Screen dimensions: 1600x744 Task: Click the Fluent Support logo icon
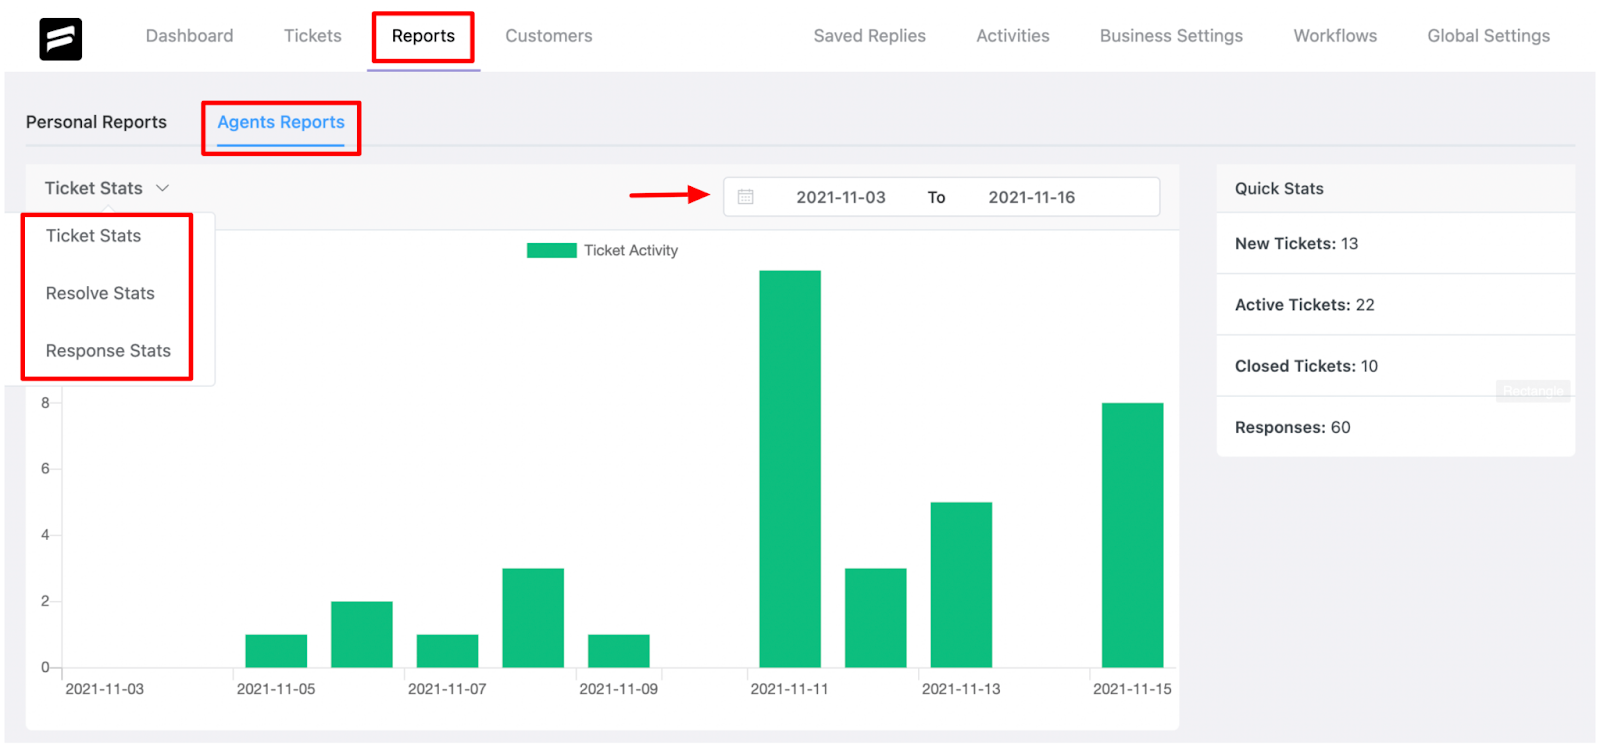[61, 40]
